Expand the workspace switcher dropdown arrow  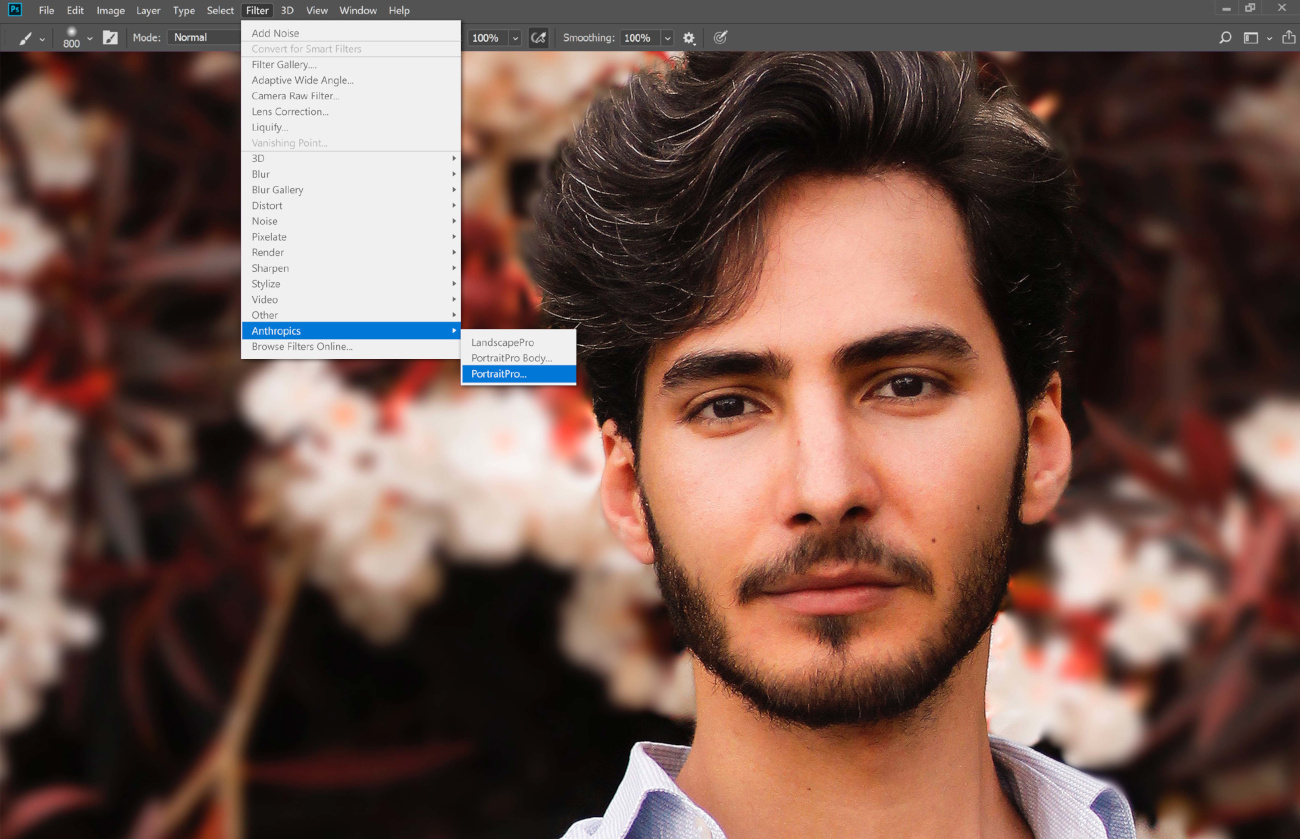[1270, 38]
